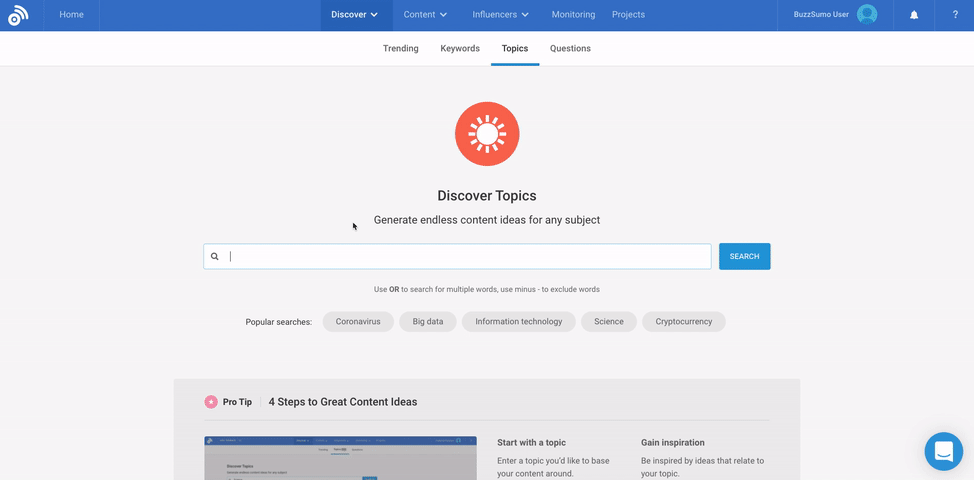
Task: Go to Monitoring in the navigation
Action: [x=573, y=15]
